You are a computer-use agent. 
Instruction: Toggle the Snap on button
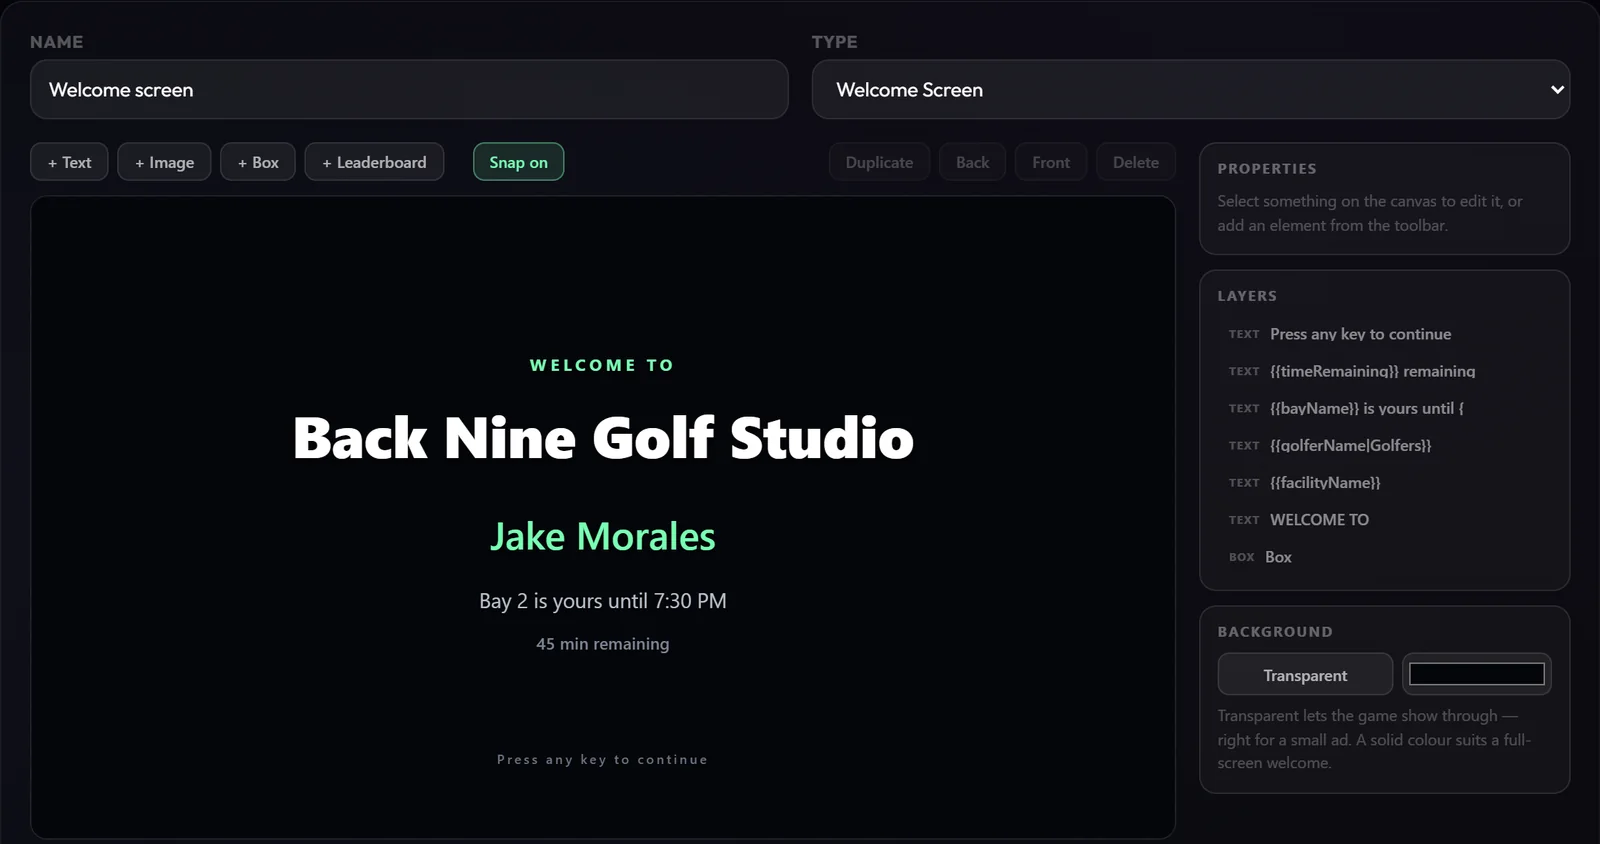click(518, 162)
